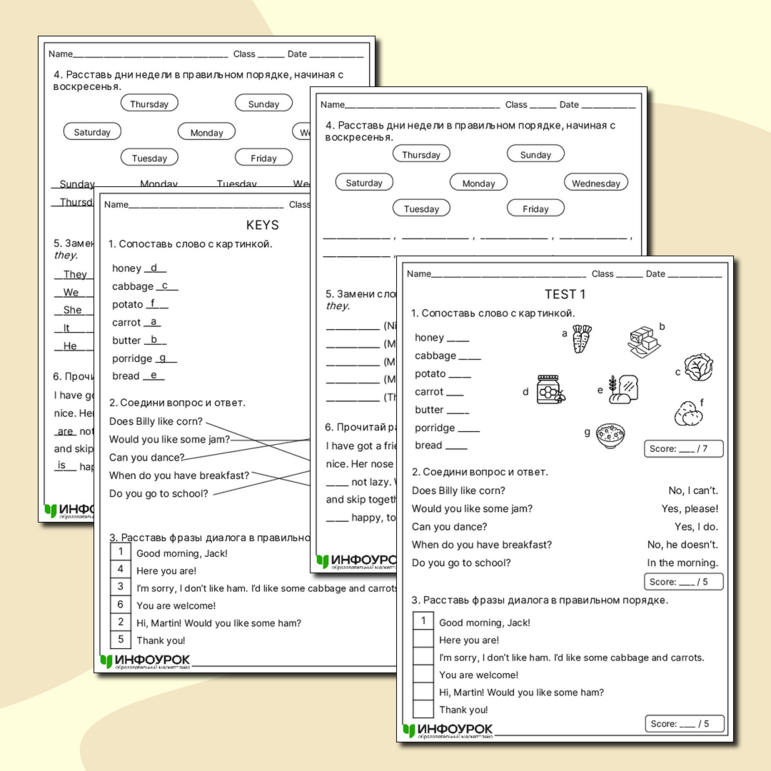Click the 'TEST 1' heading
This screenshot has width=771, height=771.
pyautogui.click(x=565, y=294)
